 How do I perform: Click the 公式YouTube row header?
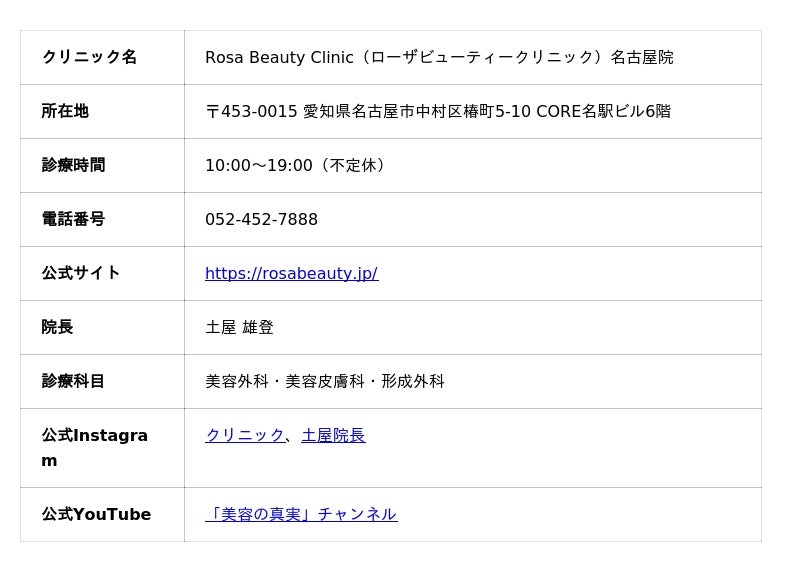(96, 514)
